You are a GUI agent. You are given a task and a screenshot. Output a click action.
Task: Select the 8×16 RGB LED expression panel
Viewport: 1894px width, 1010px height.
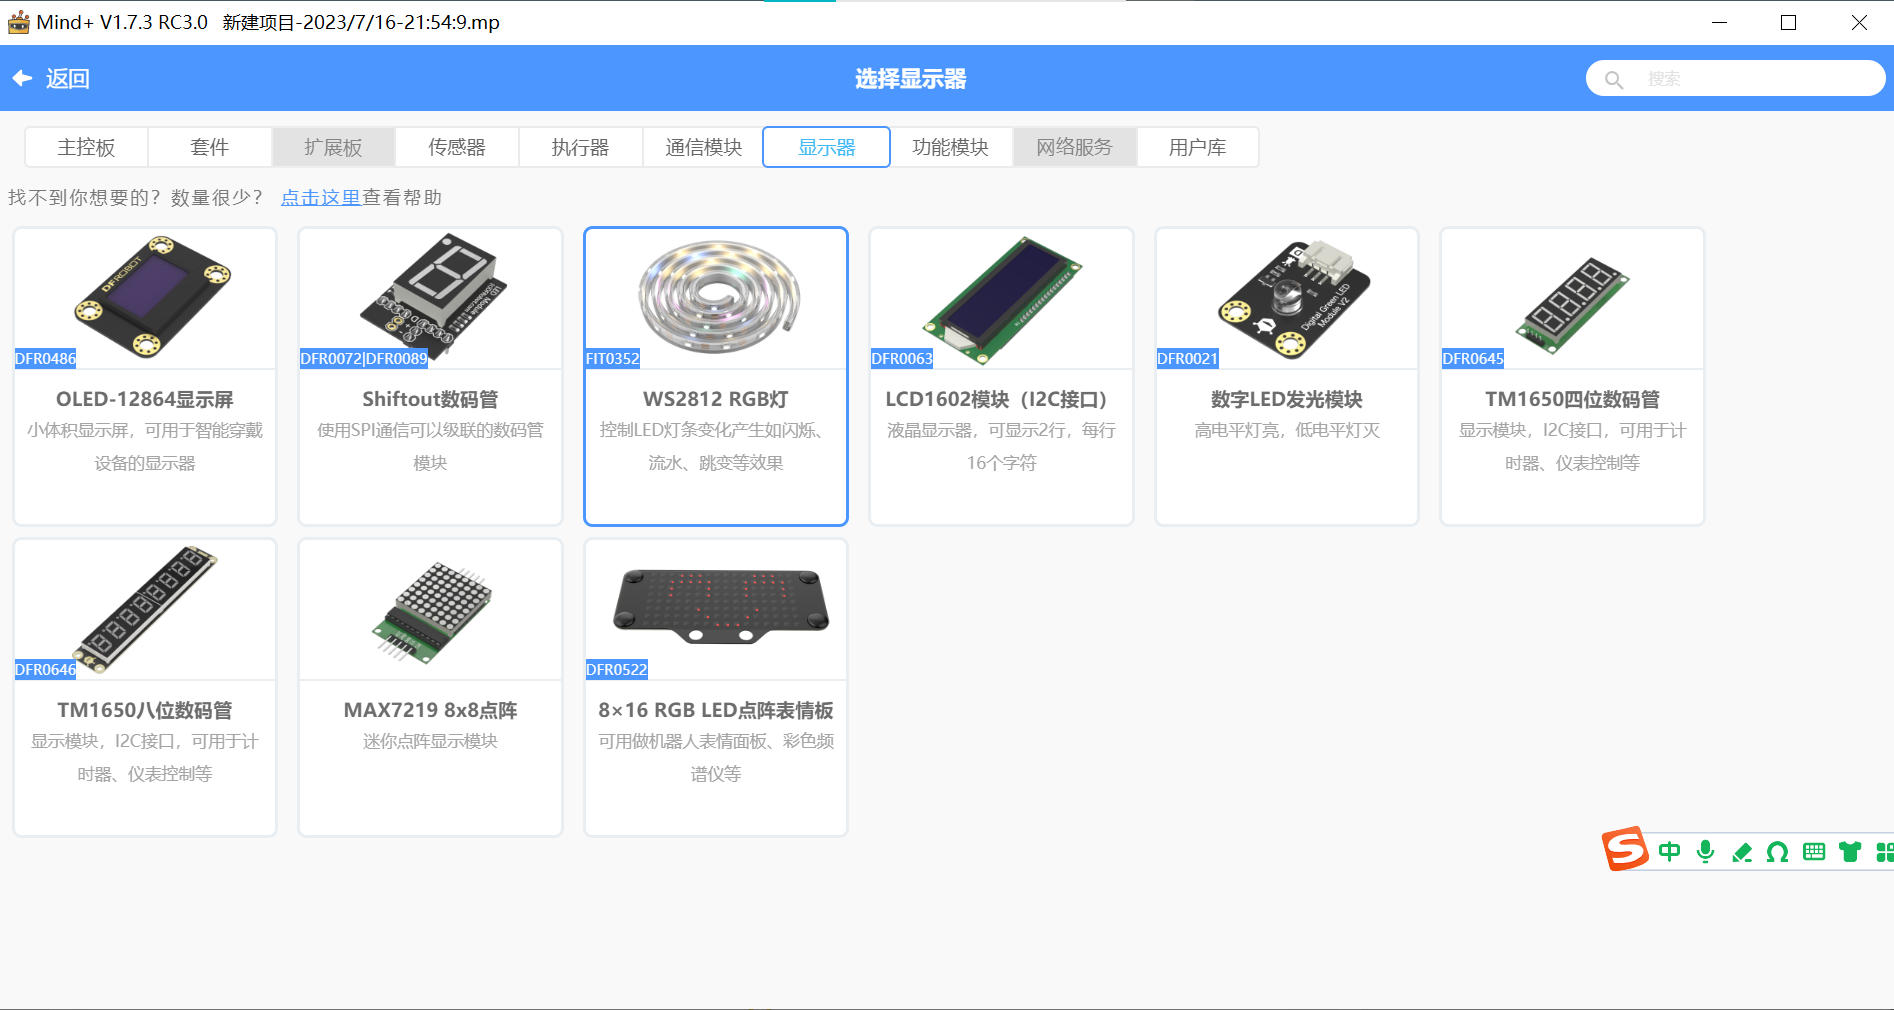(x=716, y=687)
